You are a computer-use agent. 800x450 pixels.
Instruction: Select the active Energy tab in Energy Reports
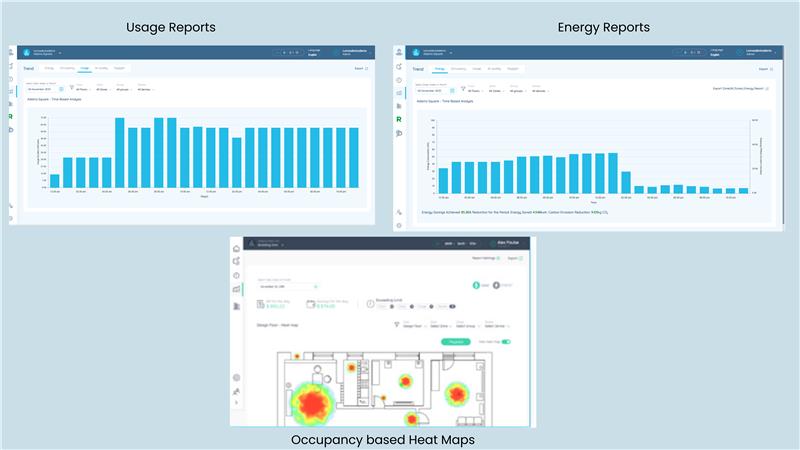coord(440,69)
